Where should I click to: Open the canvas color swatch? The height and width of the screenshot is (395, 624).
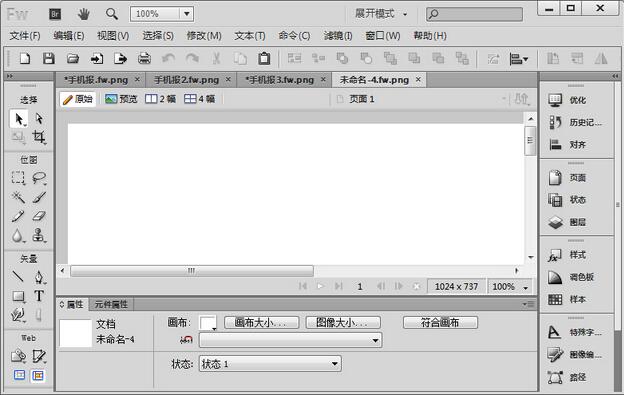point(208,323)
